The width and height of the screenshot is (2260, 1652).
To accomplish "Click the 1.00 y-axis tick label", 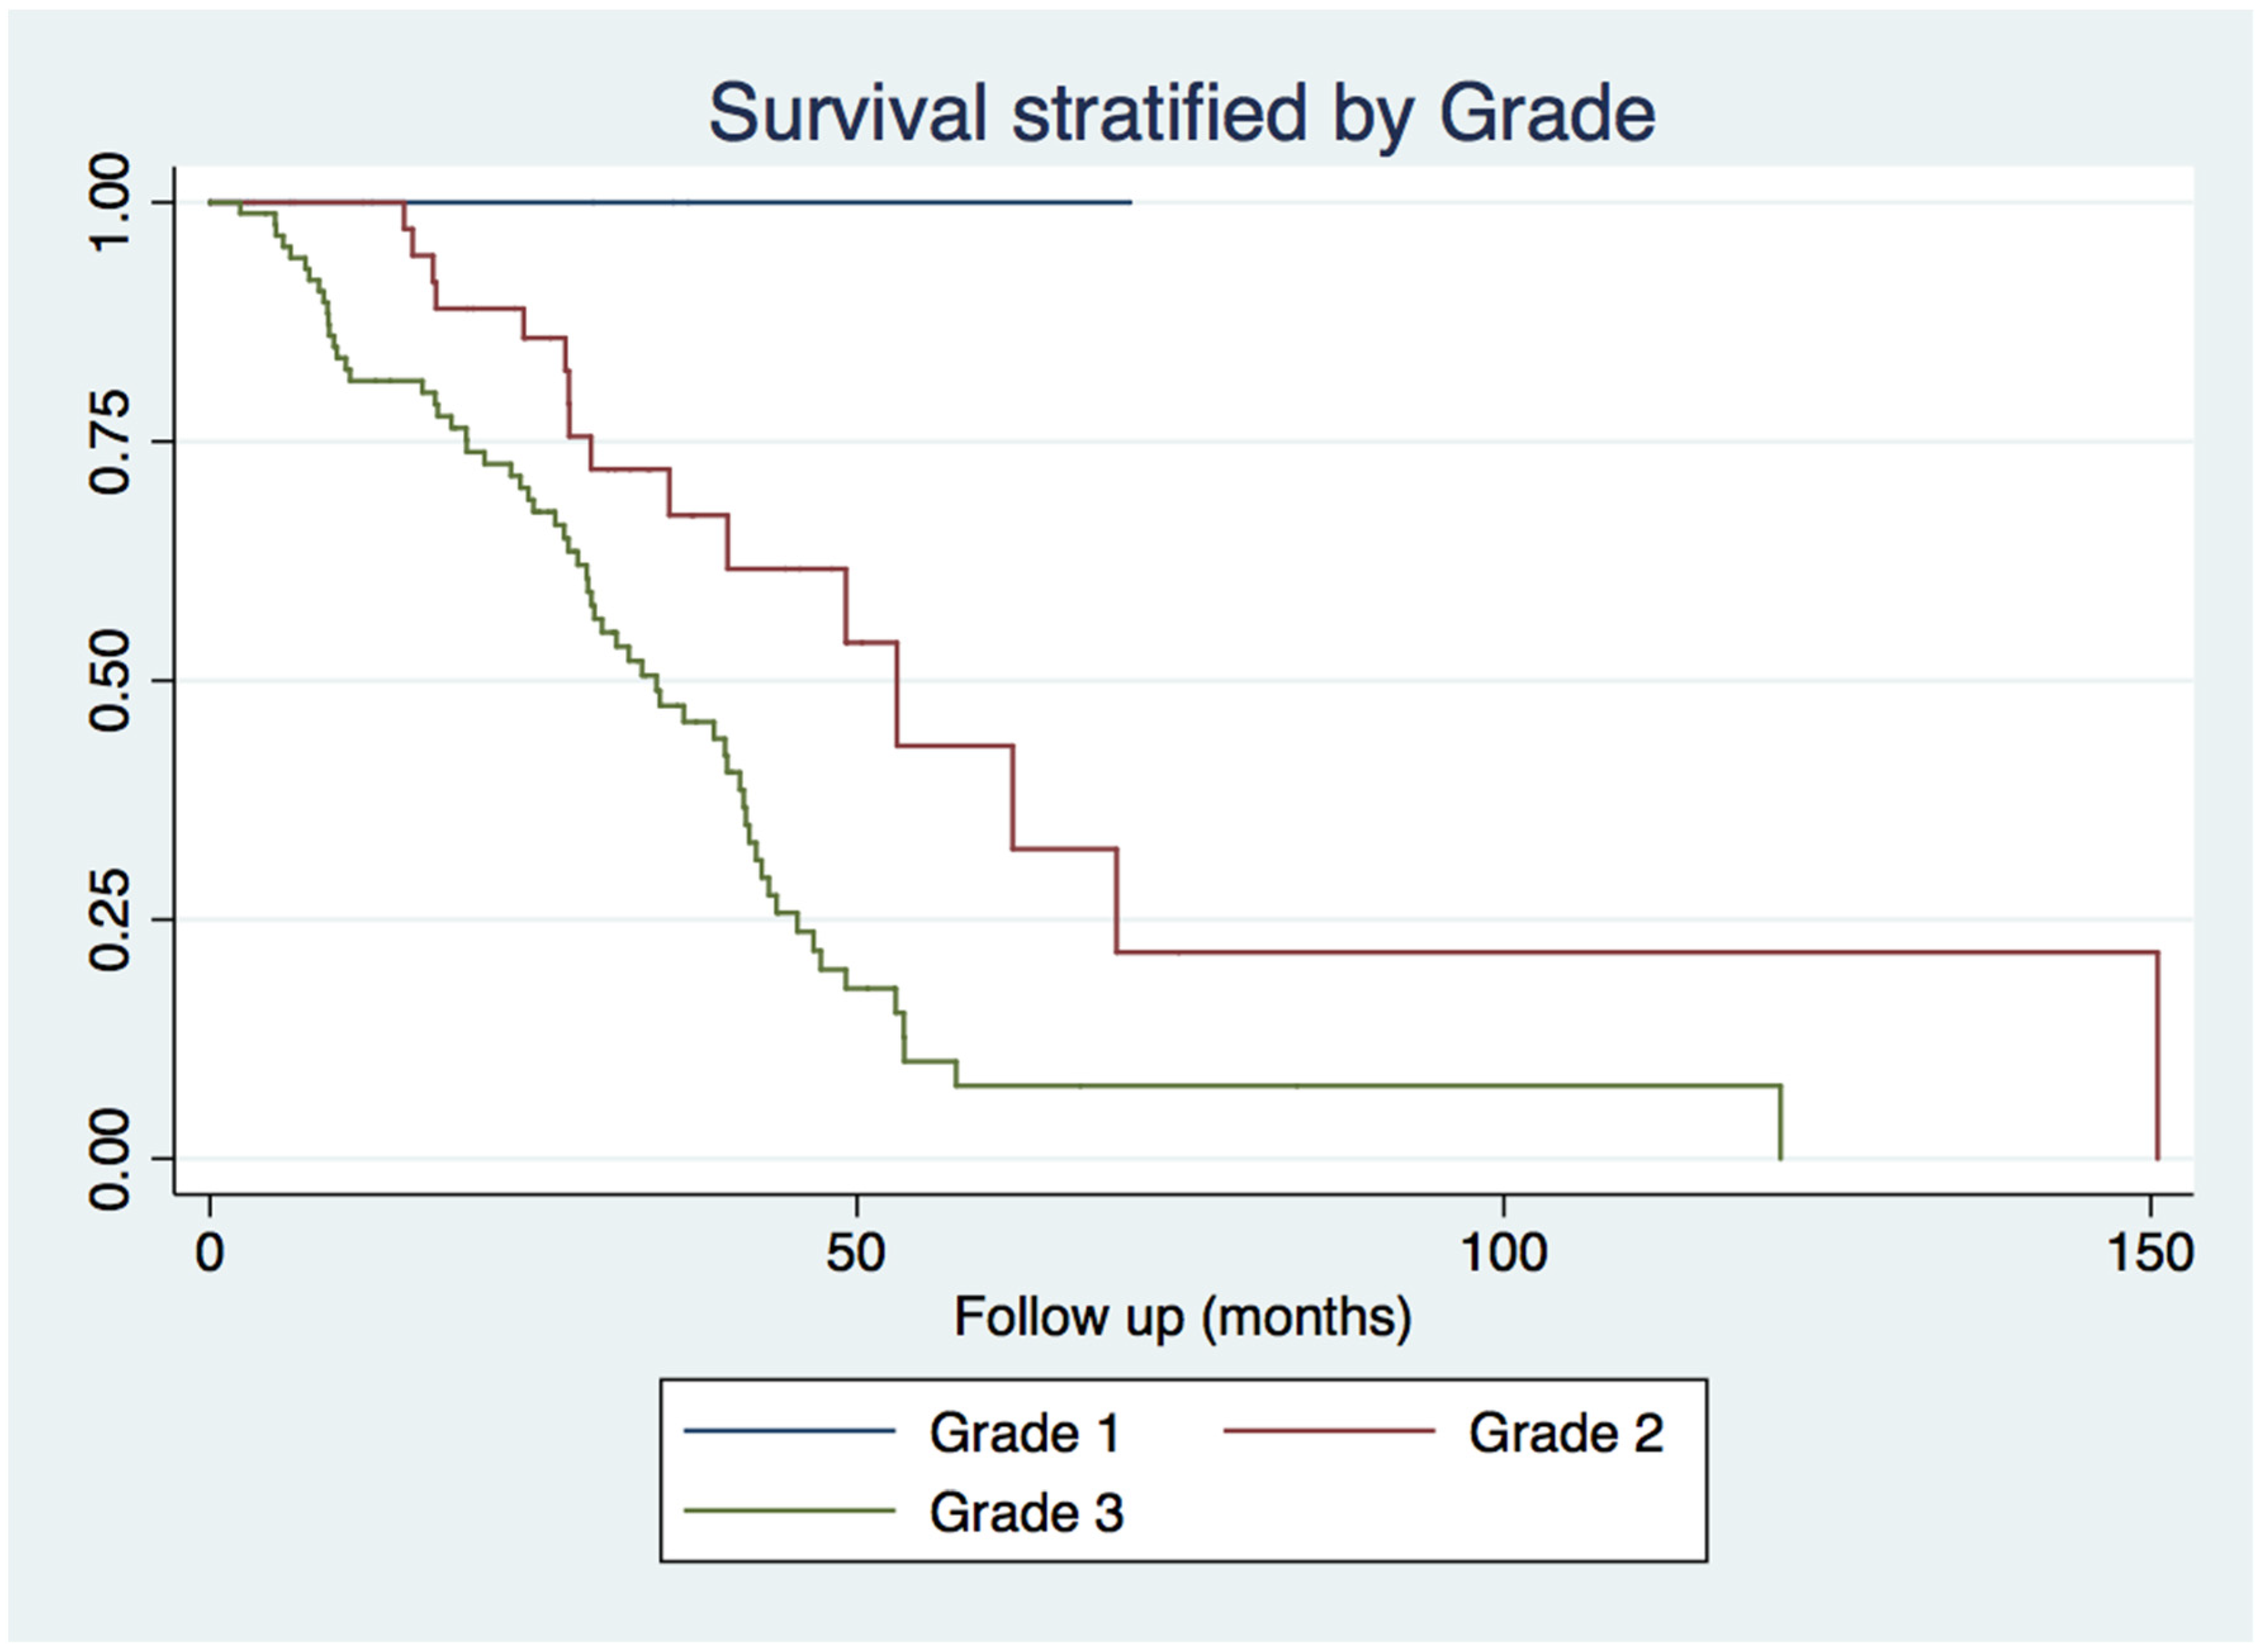I will pyautogui.click(x=110, y=203).
